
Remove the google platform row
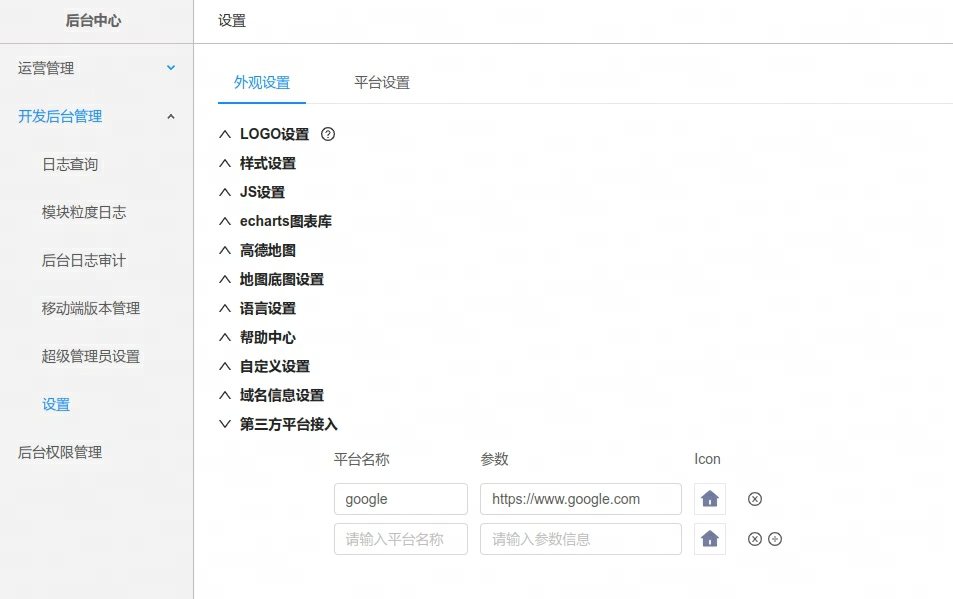[755, 499]
